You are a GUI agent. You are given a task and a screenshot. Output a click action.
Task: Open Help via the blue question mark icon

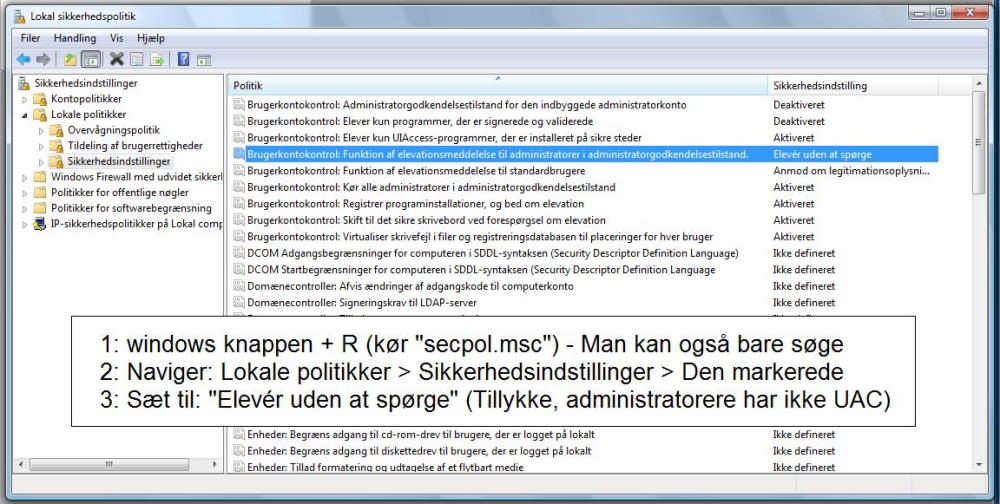pos(184,59)
